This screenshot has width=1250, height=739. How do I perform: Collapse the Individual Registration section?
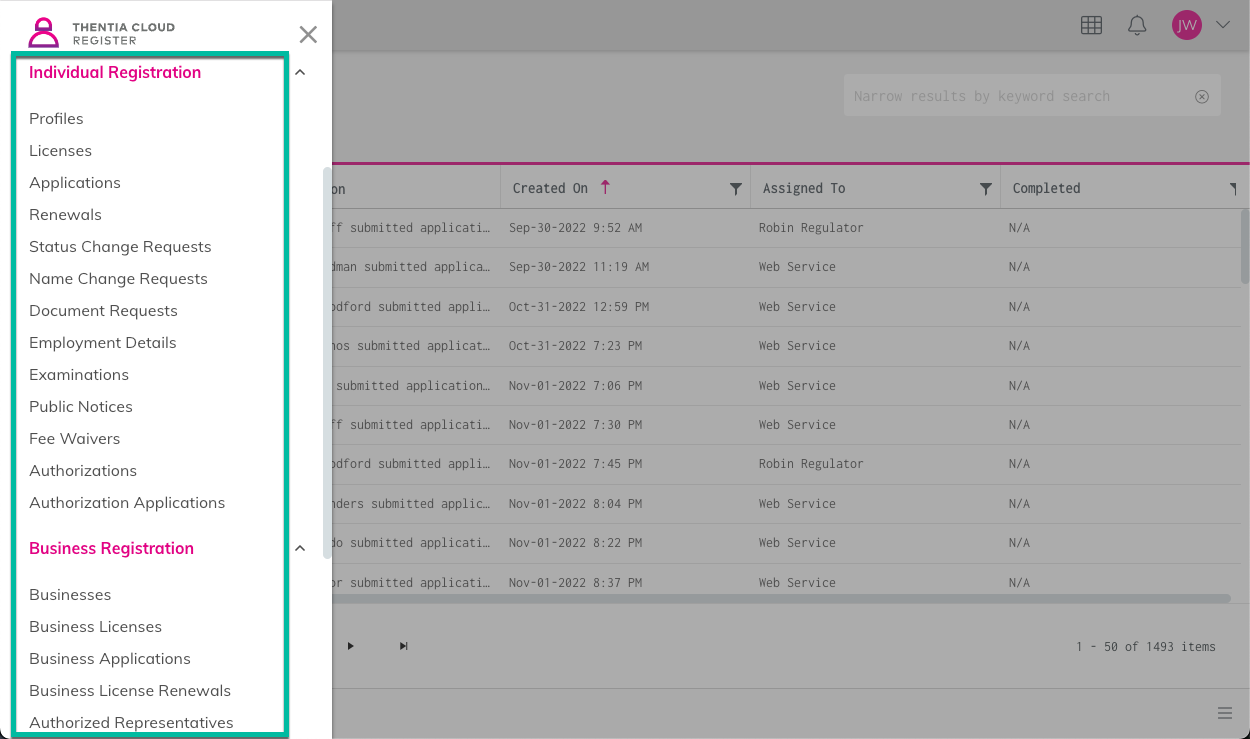(300, 72)
